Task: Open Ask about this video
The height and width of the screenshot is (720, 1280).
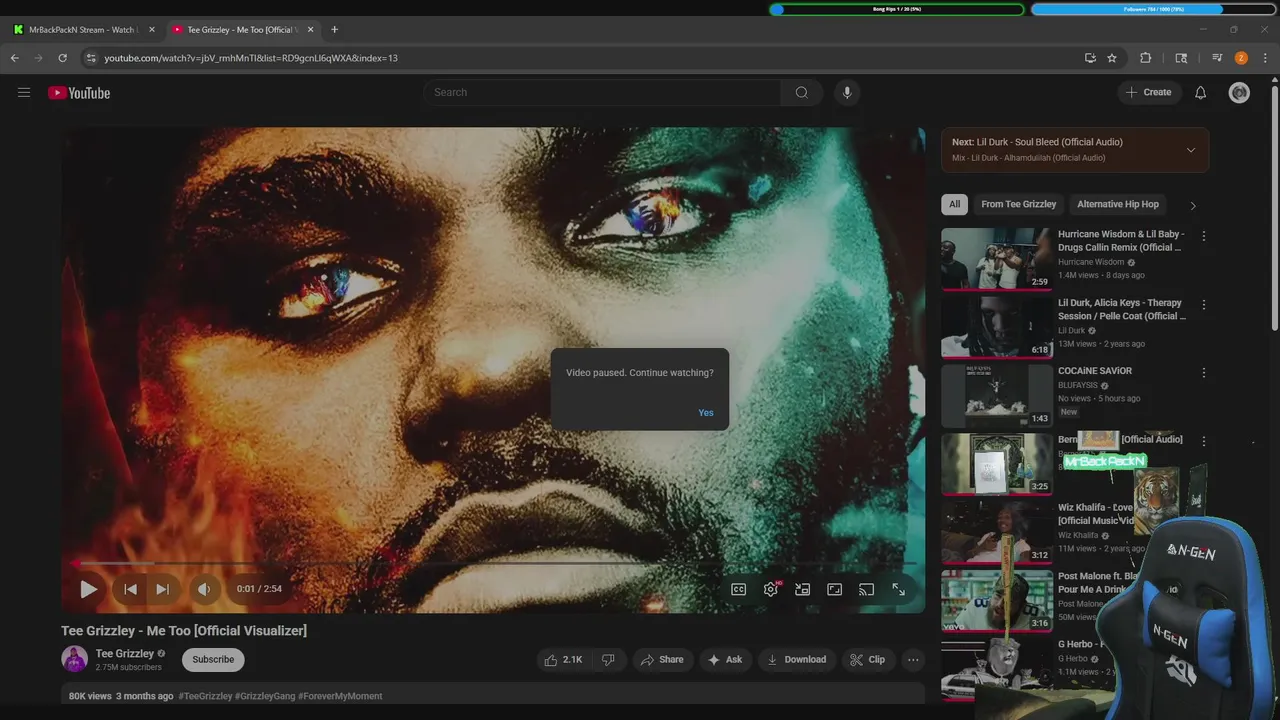Action: 724,660
